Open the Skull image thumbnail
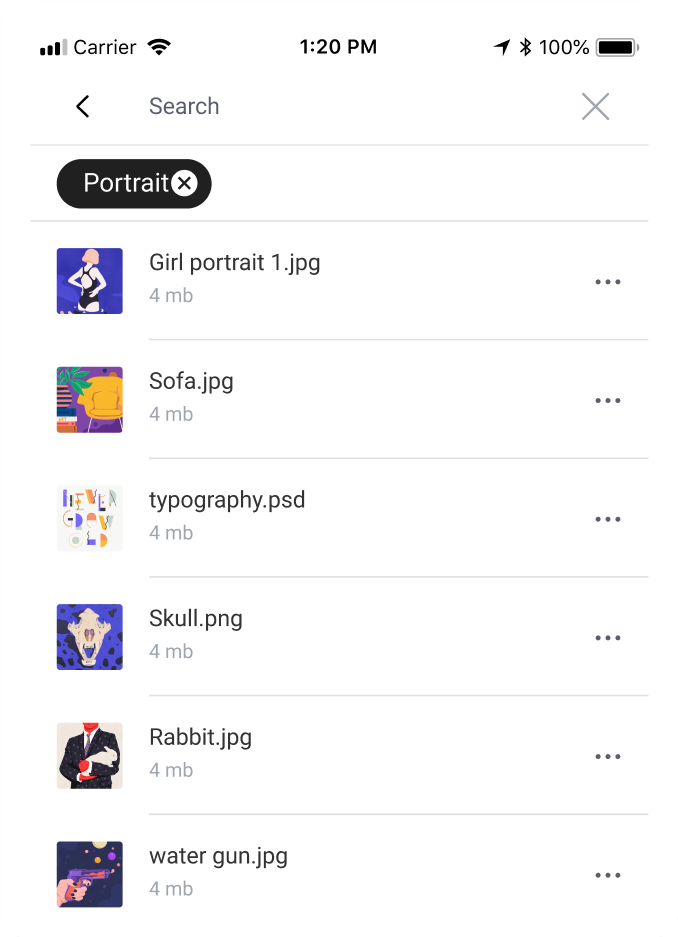This screenshot has width=678, height=937. coord(90,637)
